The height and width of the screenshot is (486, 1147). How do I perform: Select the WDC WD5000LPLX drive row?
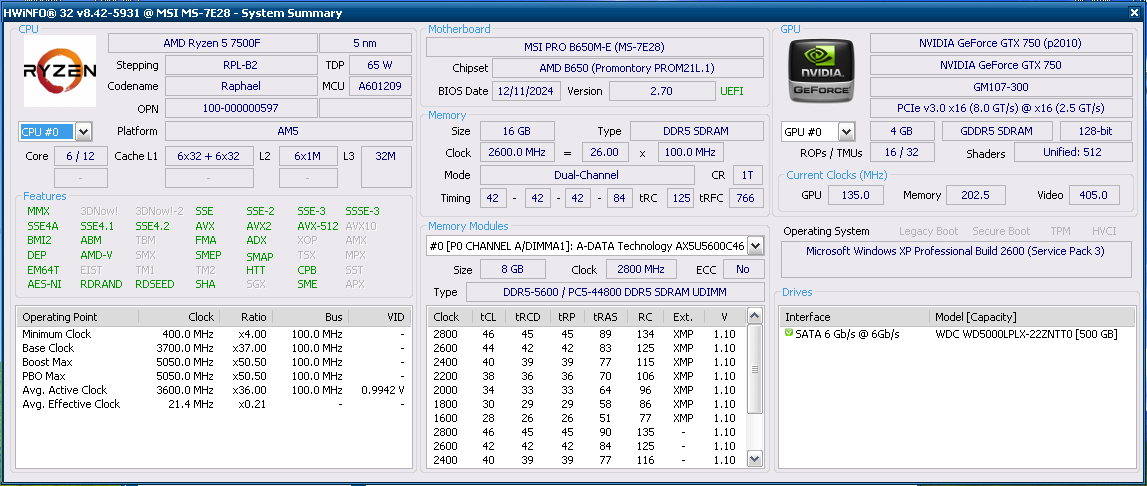coord(955,334)
